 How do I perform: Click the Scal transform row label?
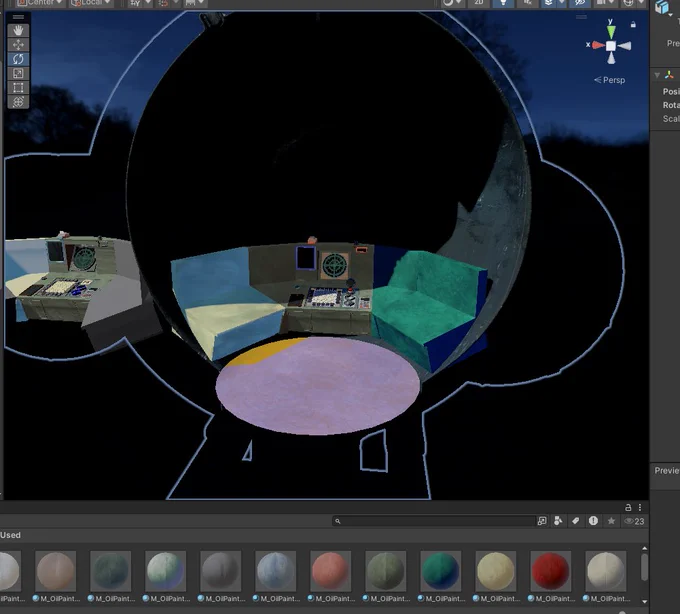point(670,119)
